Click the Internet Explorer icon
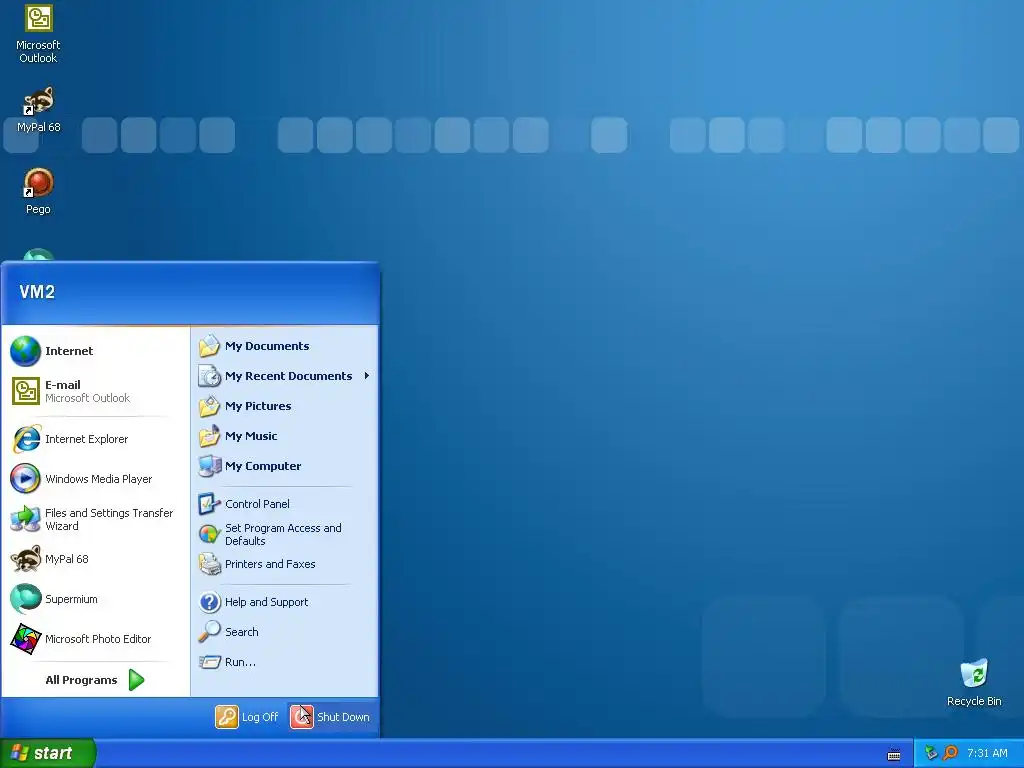This screenshot has height=768, width=1024. coord(26,439)
